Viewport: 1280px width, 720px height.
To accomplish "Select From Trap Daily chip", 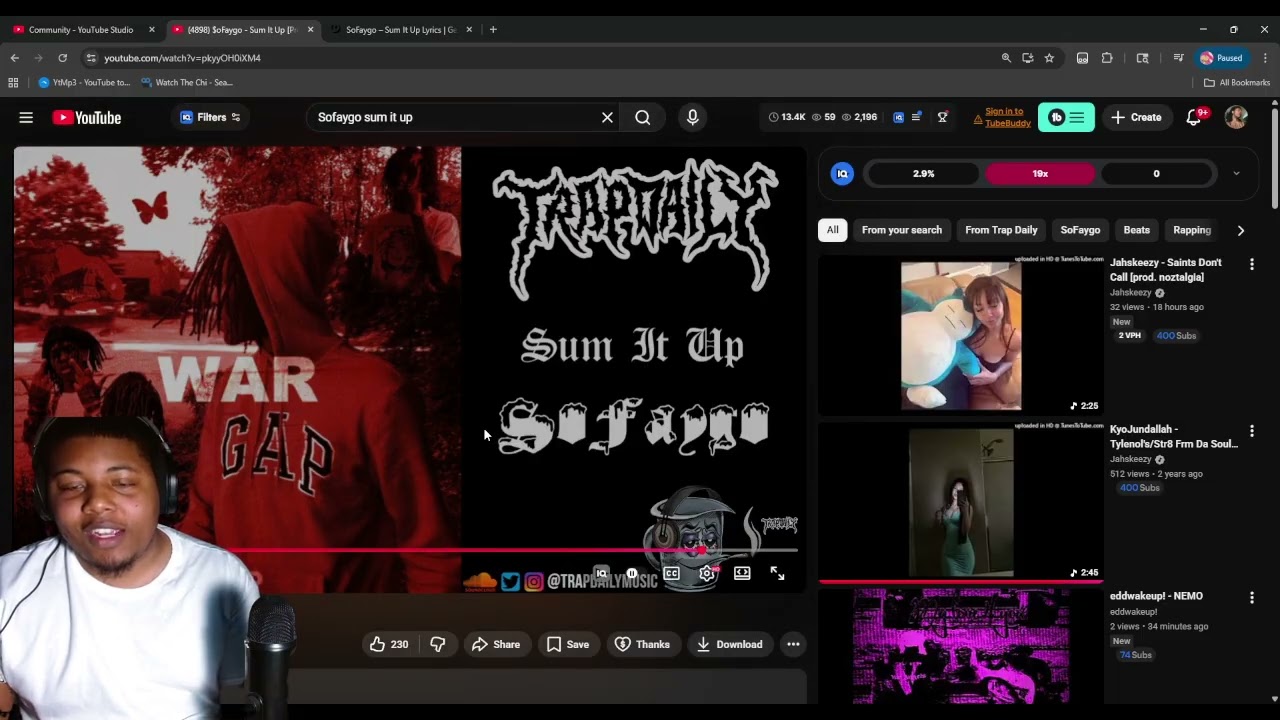I will pos(1001,230).
